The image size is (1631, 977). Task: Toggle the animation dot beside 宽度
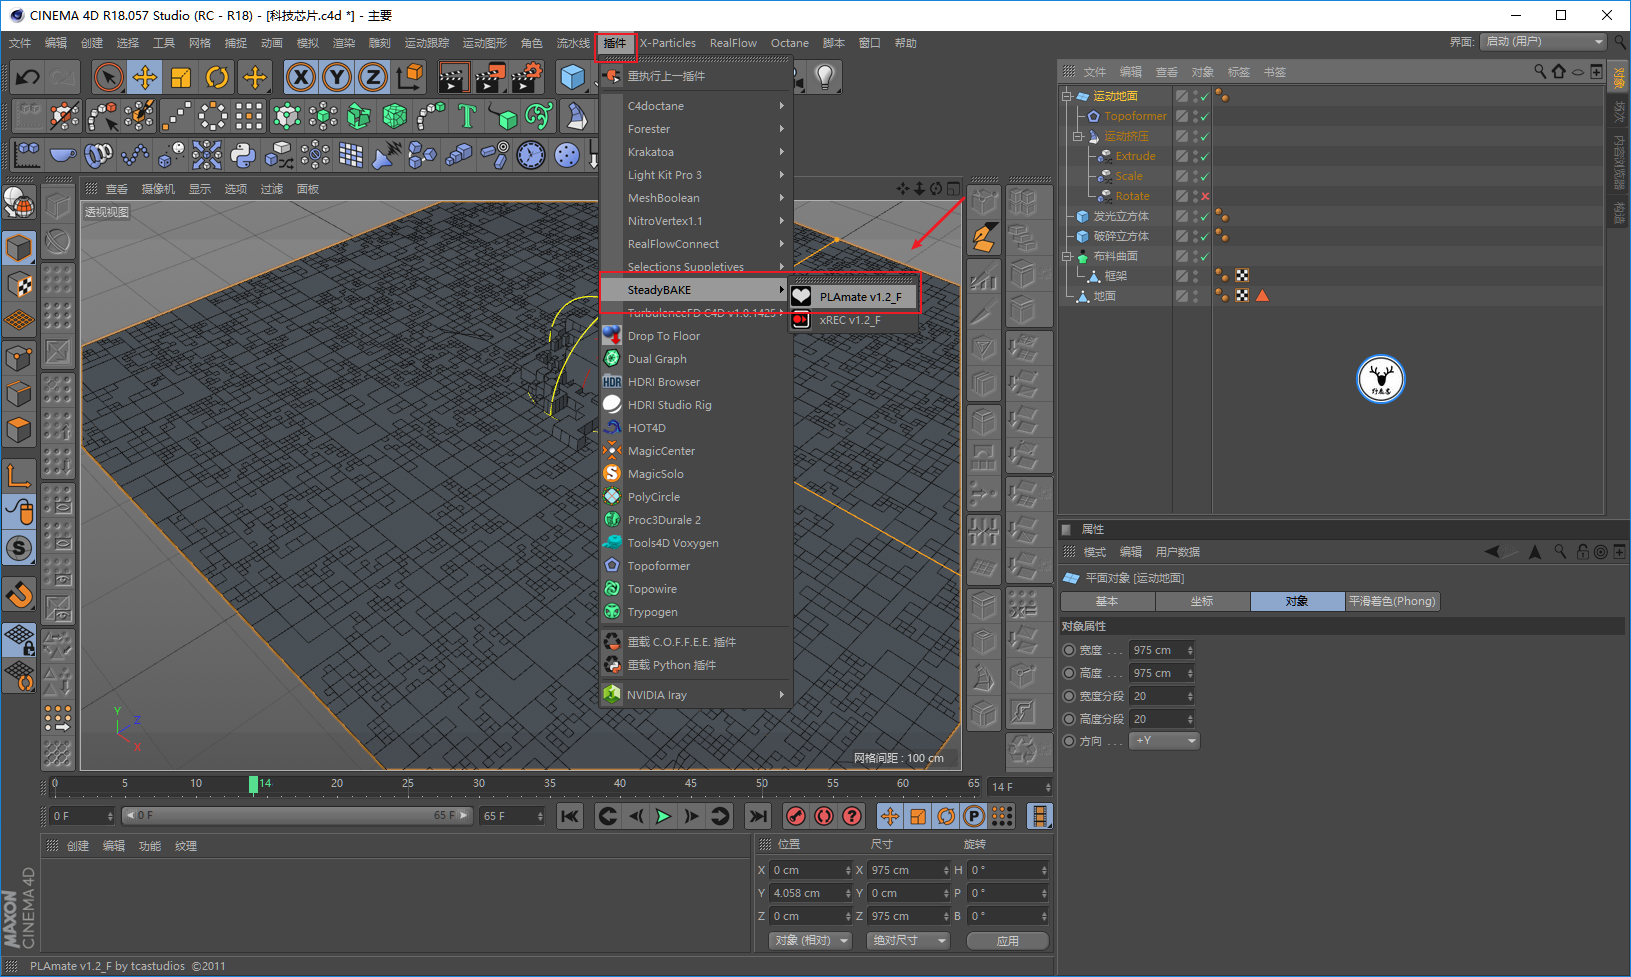[x=1069, y=650]
